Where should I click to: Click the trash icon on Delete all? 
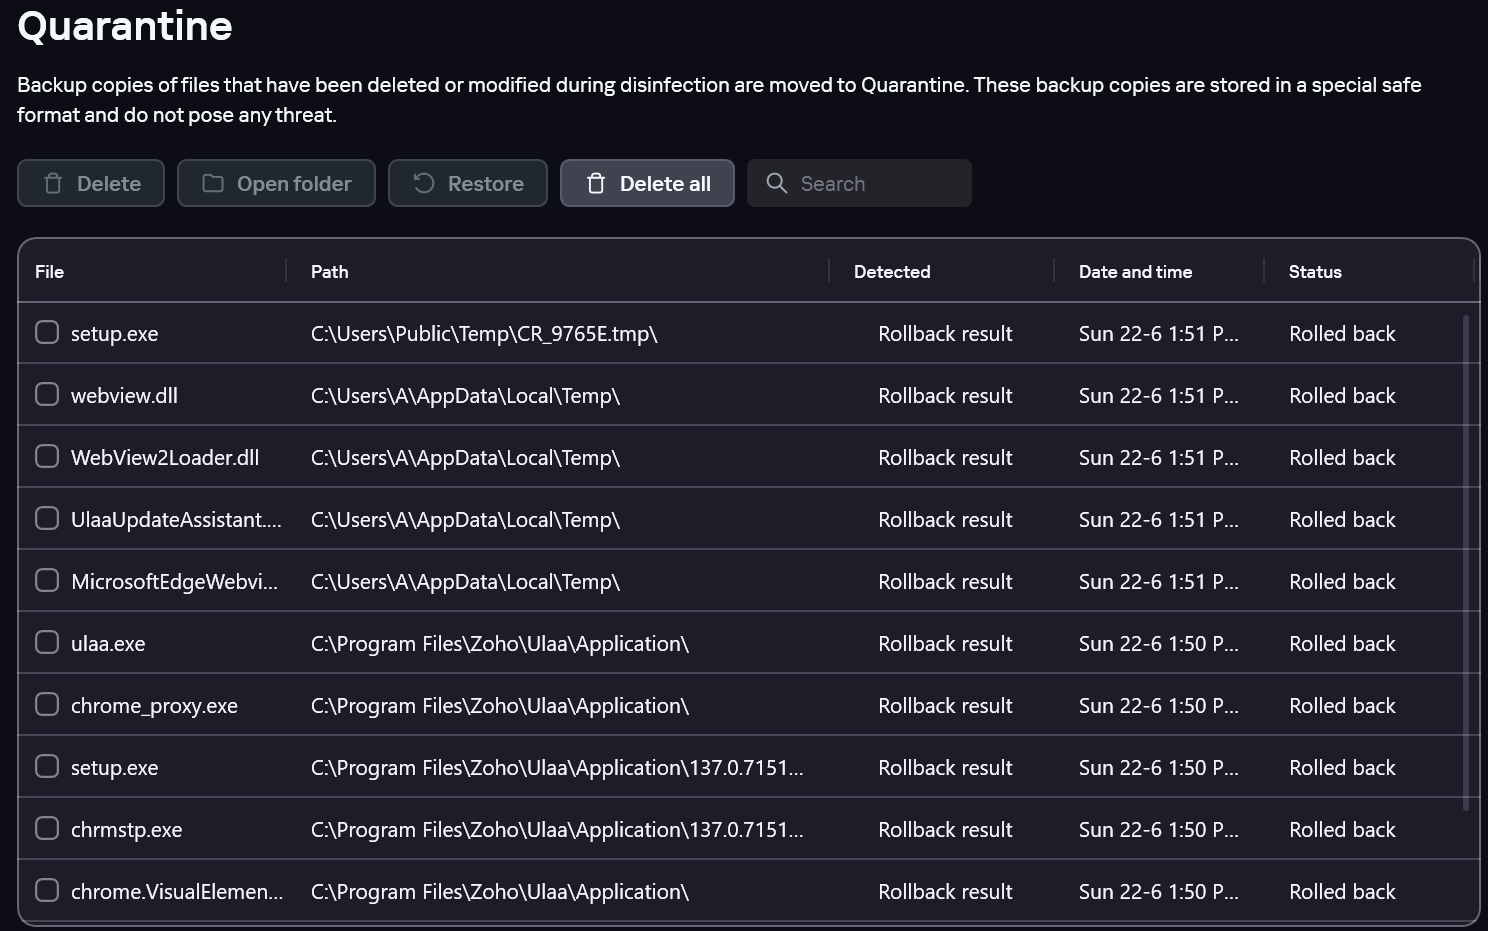pyautogui.click(x=596, y=184)
